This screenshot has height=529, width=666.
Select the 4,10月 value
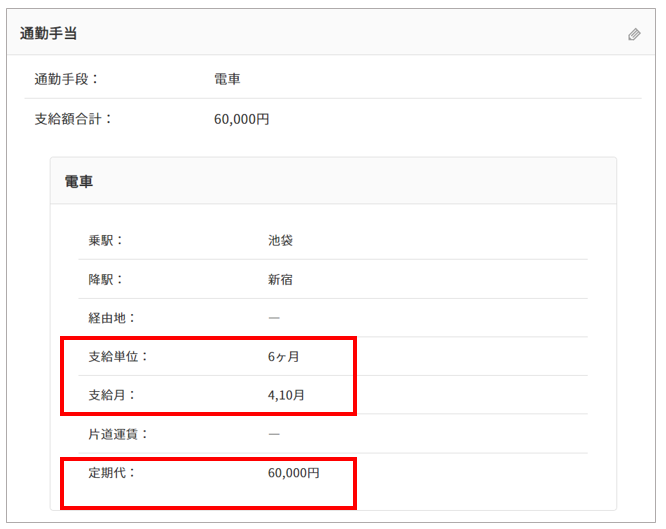pyautogui.click(x=286, y=395)
